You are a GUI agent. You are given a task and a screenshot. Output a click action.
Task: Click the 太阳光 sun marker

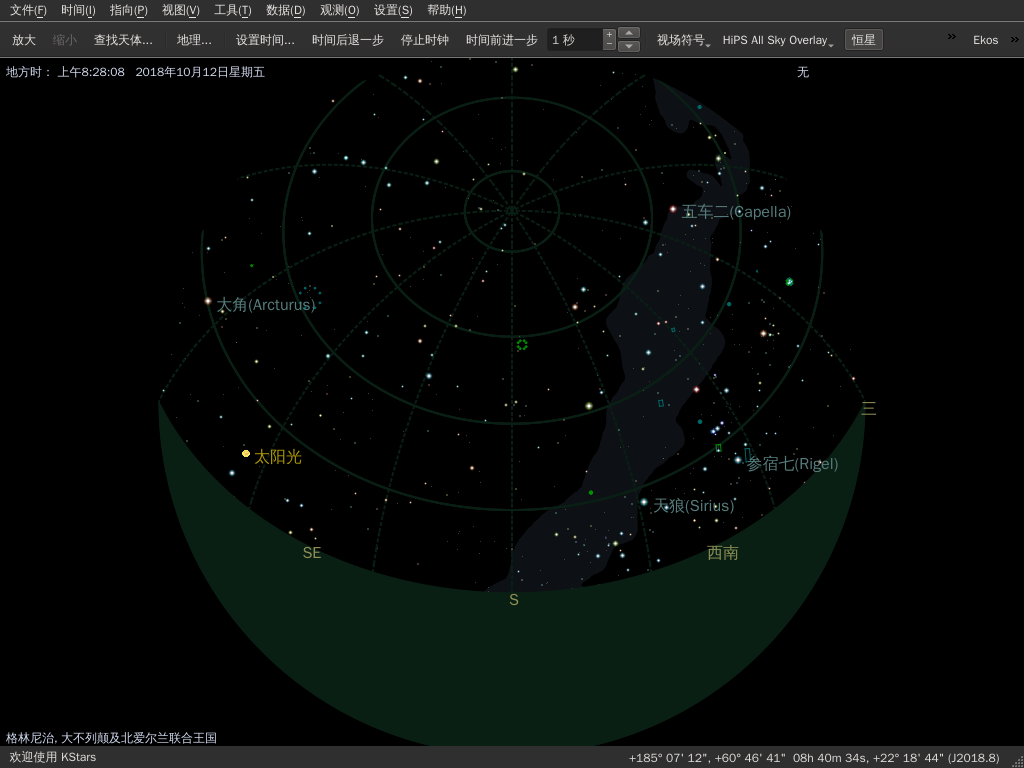[246, 453]
